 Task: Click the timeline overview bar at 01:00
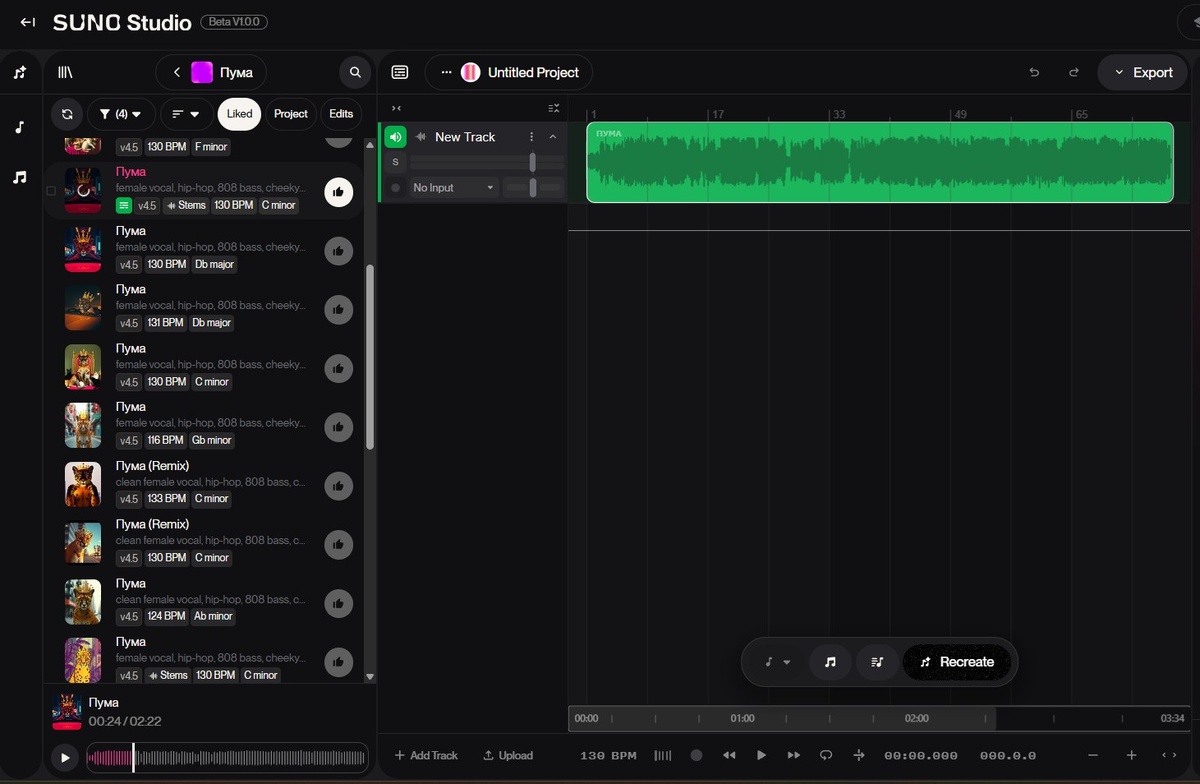[x=742, y=718]
